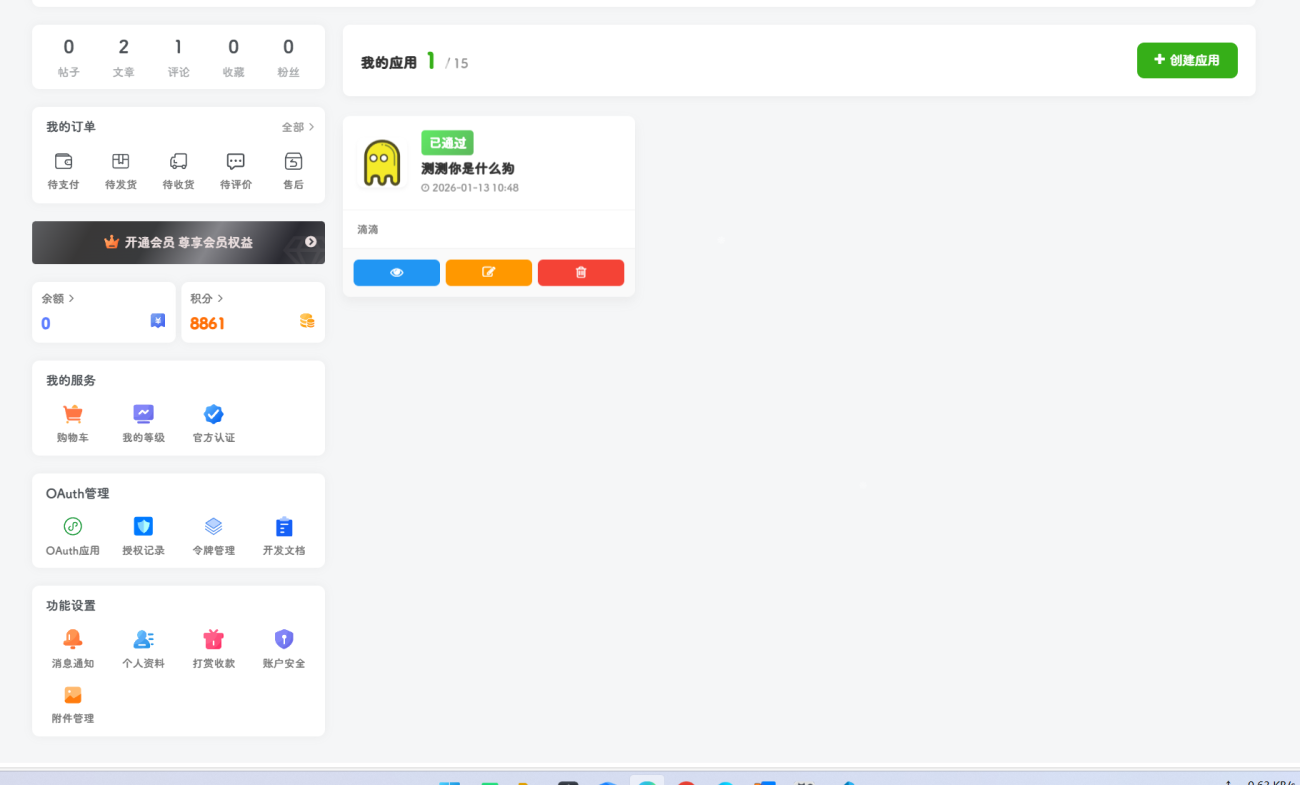The image size is (1300, 785).
Task: Click the yellow ghost app thumbnail
Action: [382, 163]
